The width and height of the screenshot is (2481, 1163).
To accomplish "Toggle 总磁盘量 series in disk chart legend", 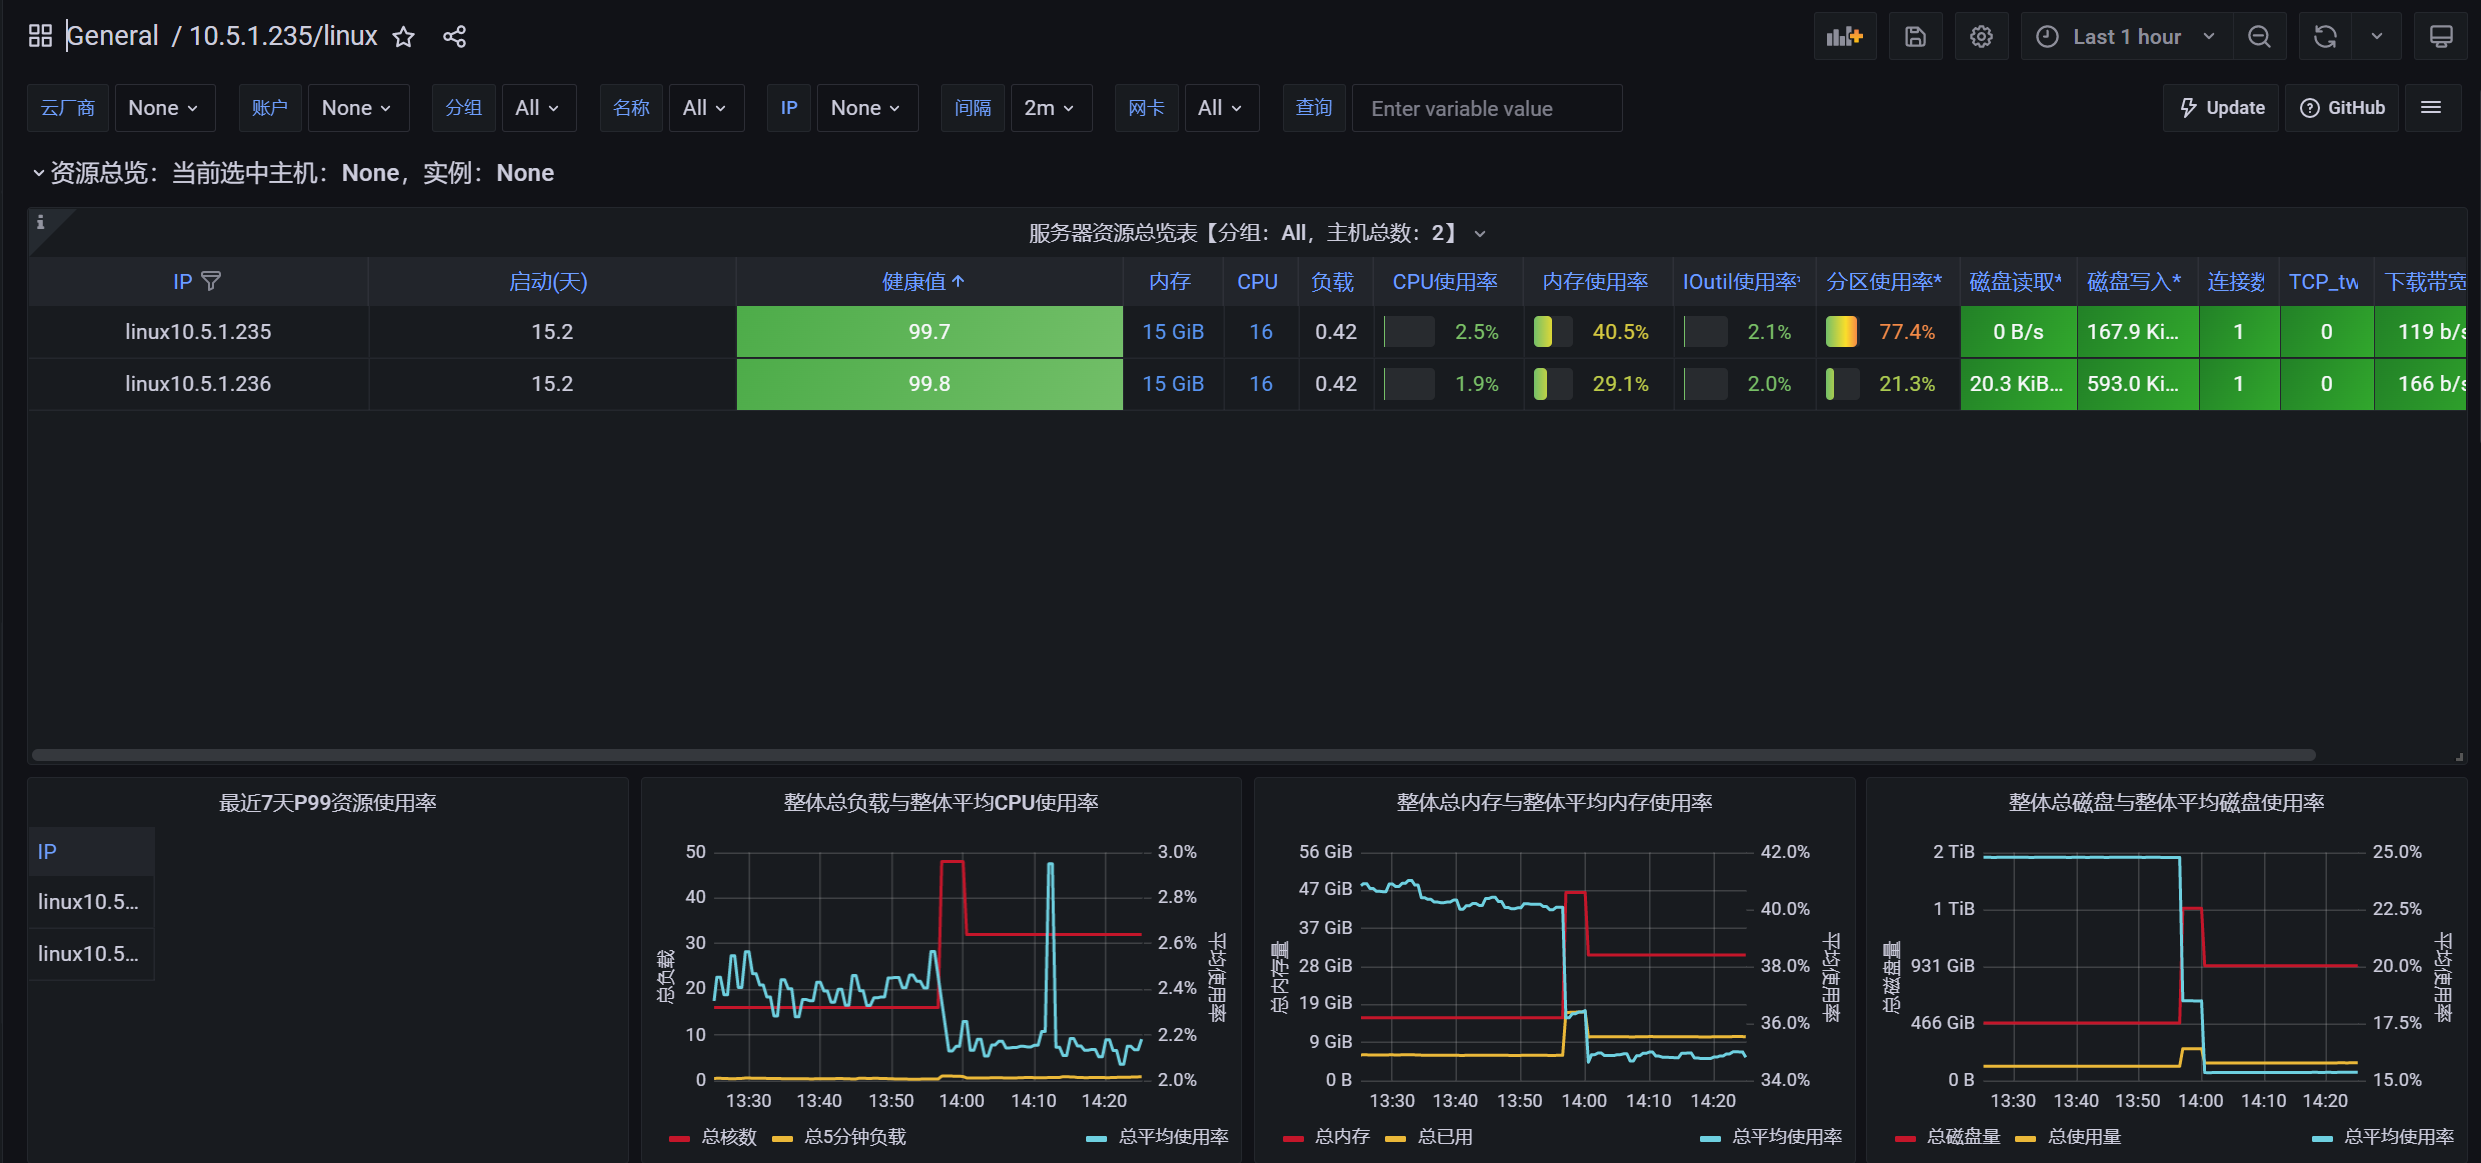I will tap(1962, 1137).
